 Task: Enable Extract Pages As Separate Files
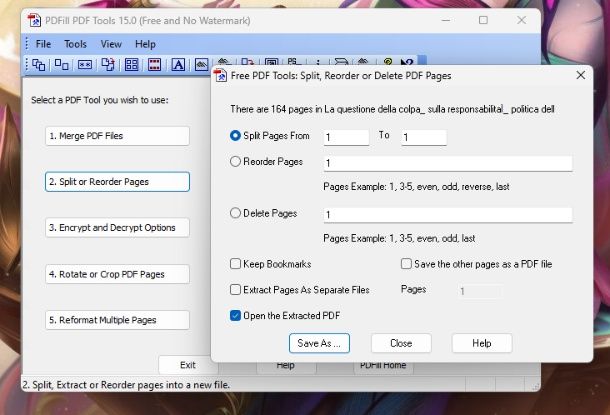[235, 290]
